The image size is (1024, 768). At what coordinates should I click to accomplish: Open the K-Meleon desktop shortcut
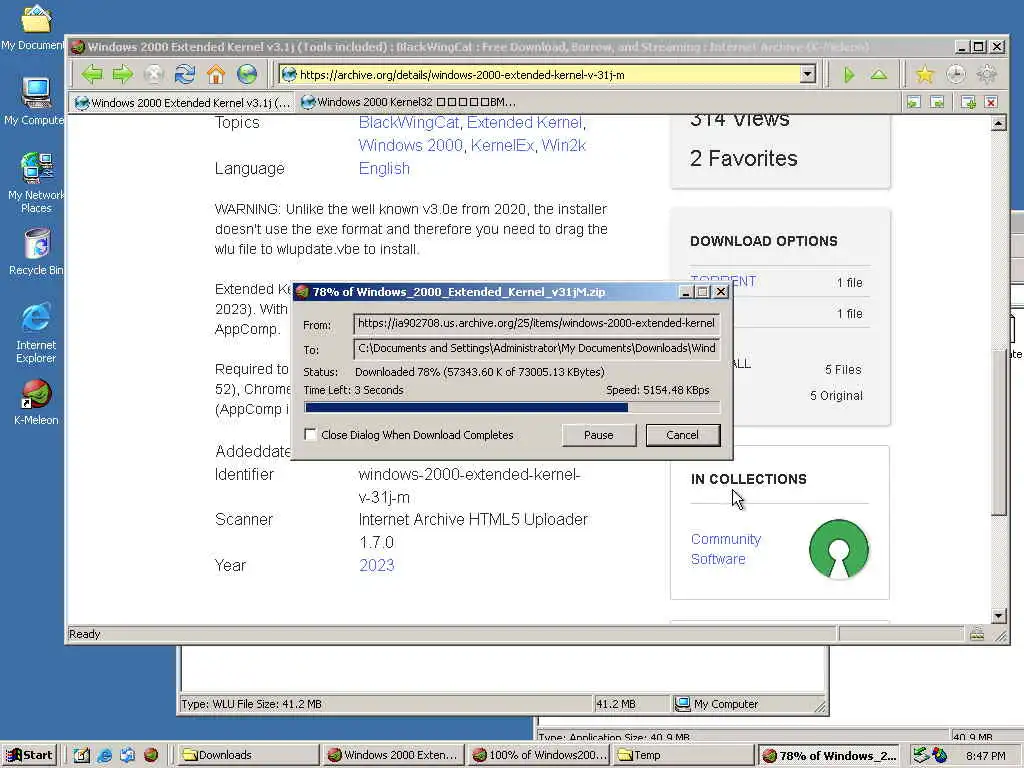click(x=36, y=402)
